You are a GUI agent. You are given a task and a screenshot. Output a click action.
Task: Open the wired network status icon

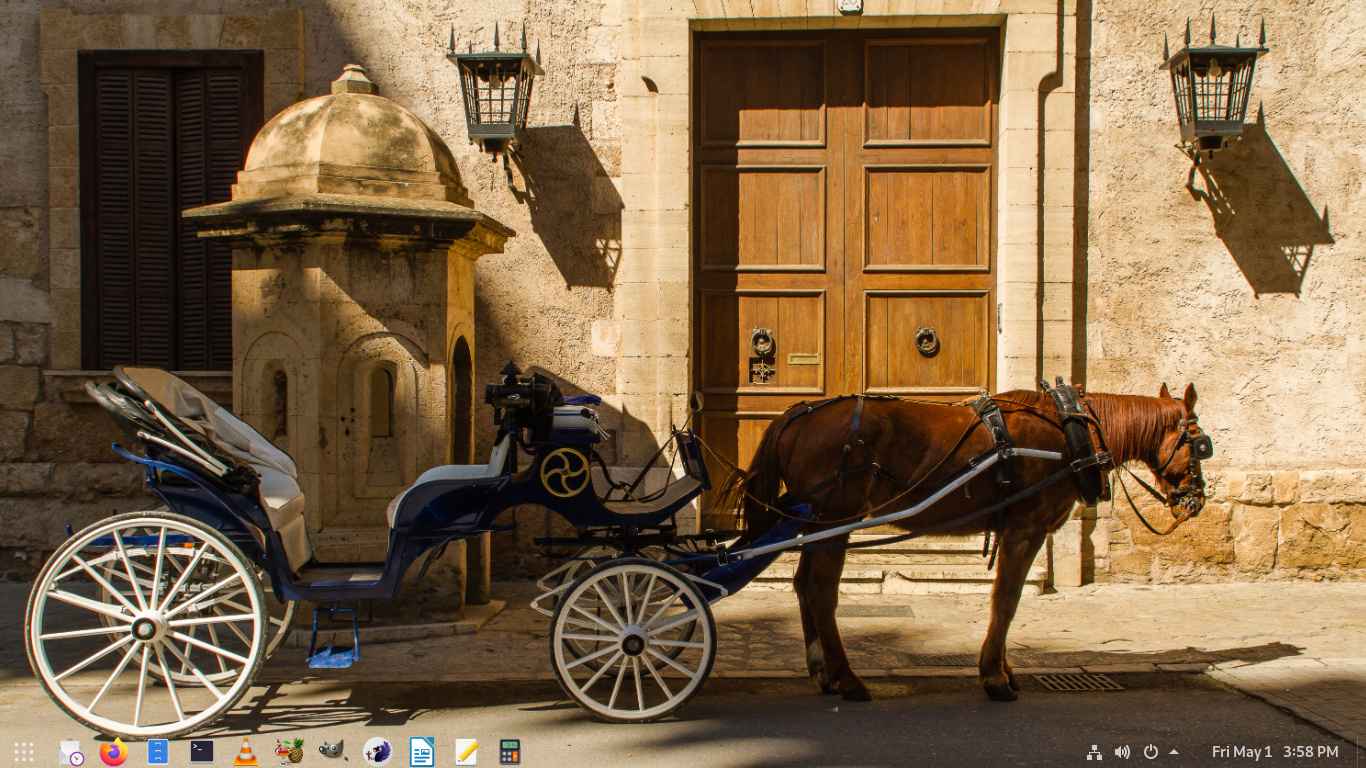point(1094,752)
